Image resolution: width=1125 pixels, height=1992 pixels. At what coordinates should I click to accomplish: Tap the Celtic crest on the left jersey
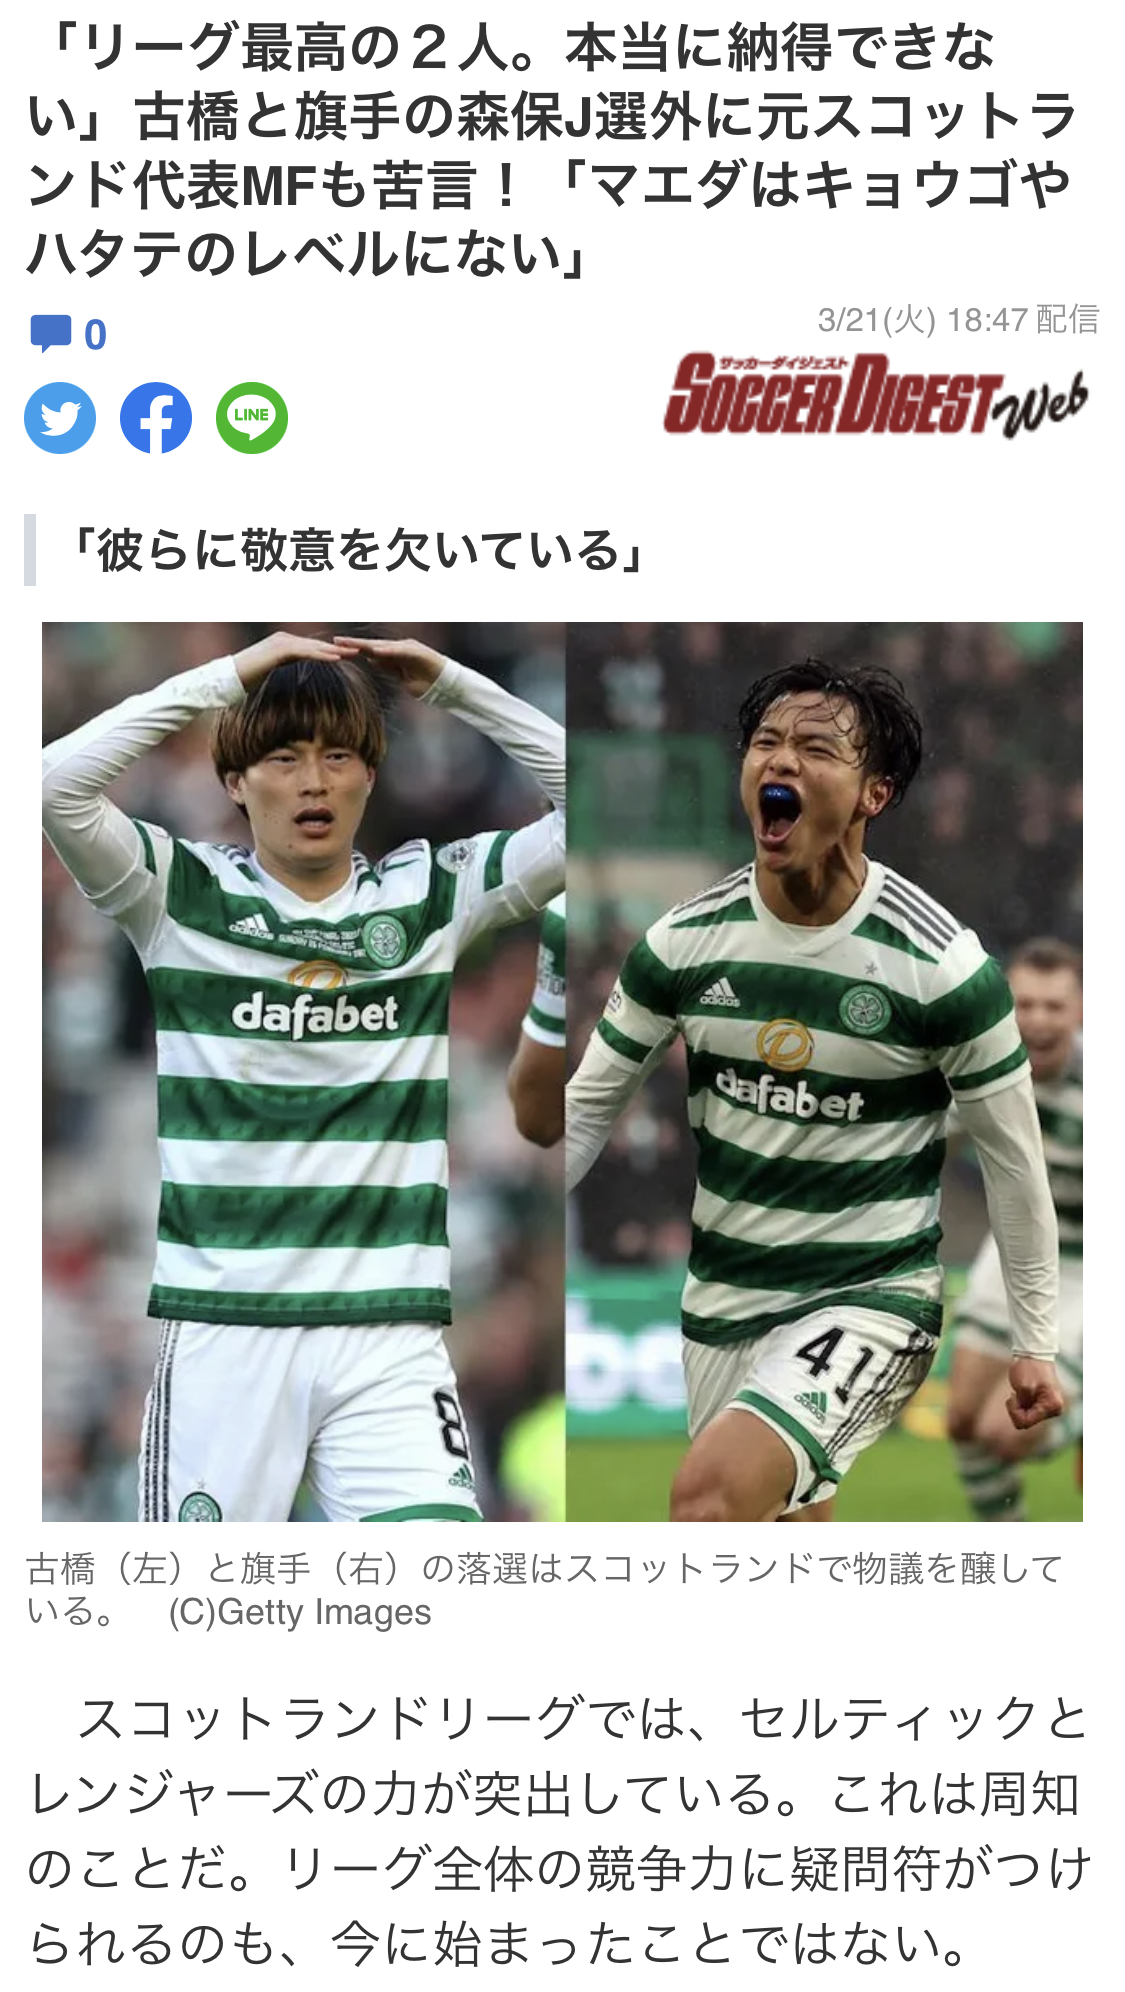pos(383,941)
